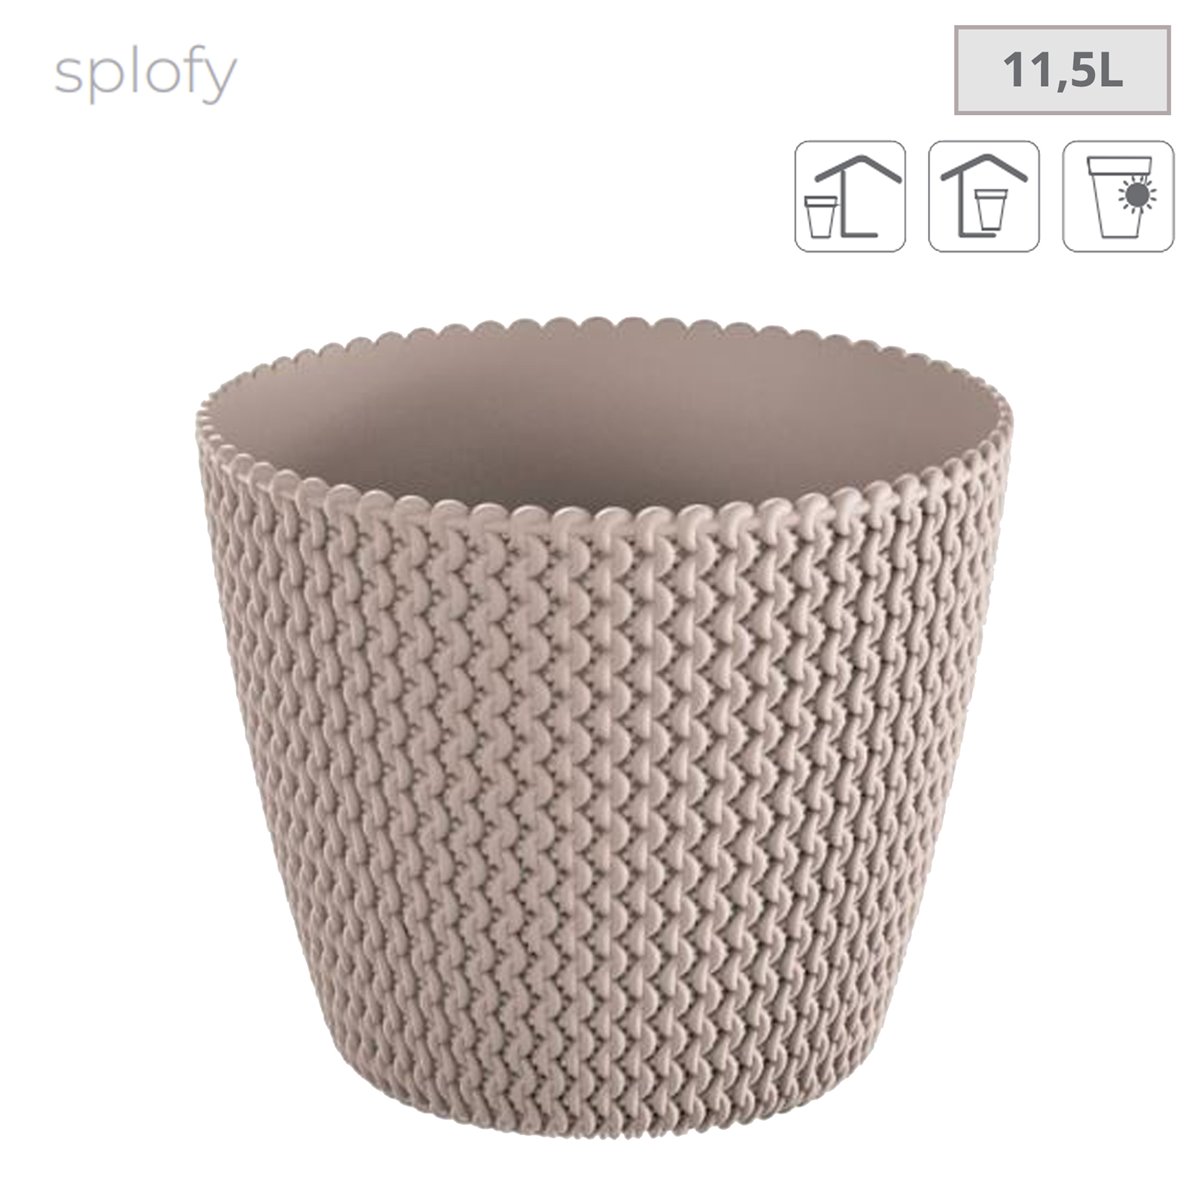Click the sun symbol inside the pot icon
The width and height of the screenshot is (1200, 1200).
pyautogui.click(x=1141, y=193)
